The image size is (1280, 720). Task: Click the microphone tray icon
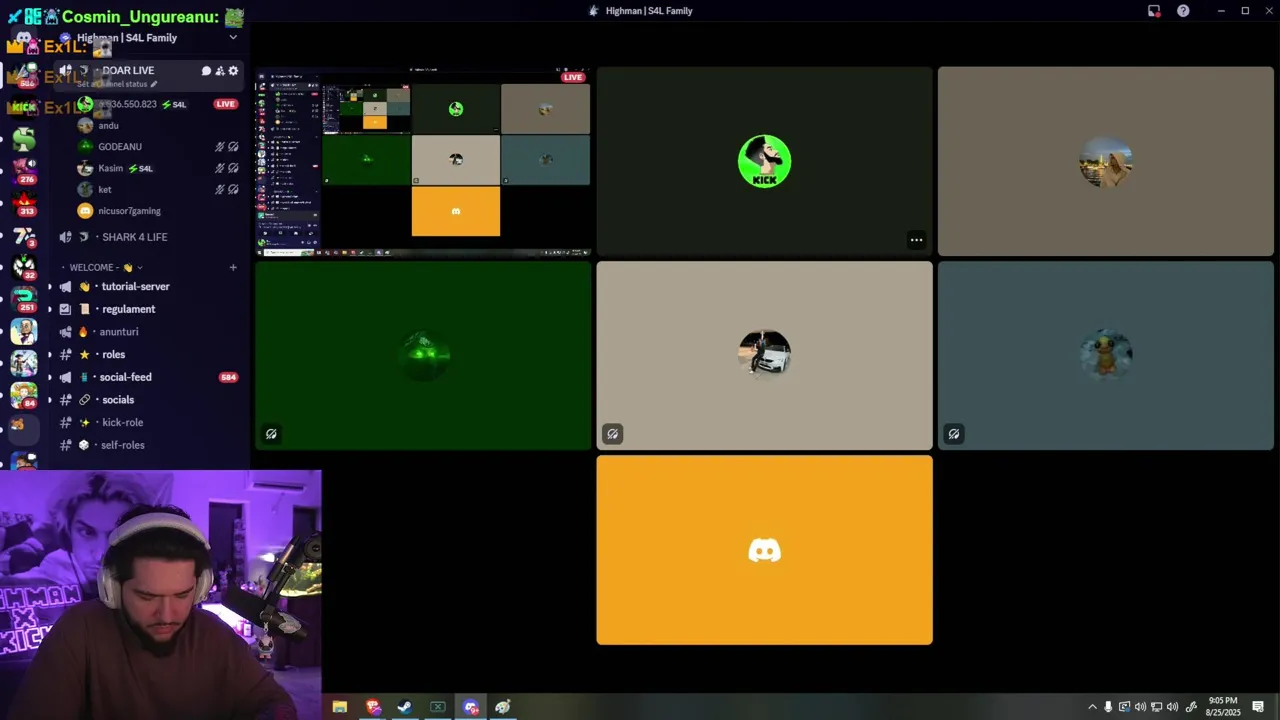(x=1108, y=707)
